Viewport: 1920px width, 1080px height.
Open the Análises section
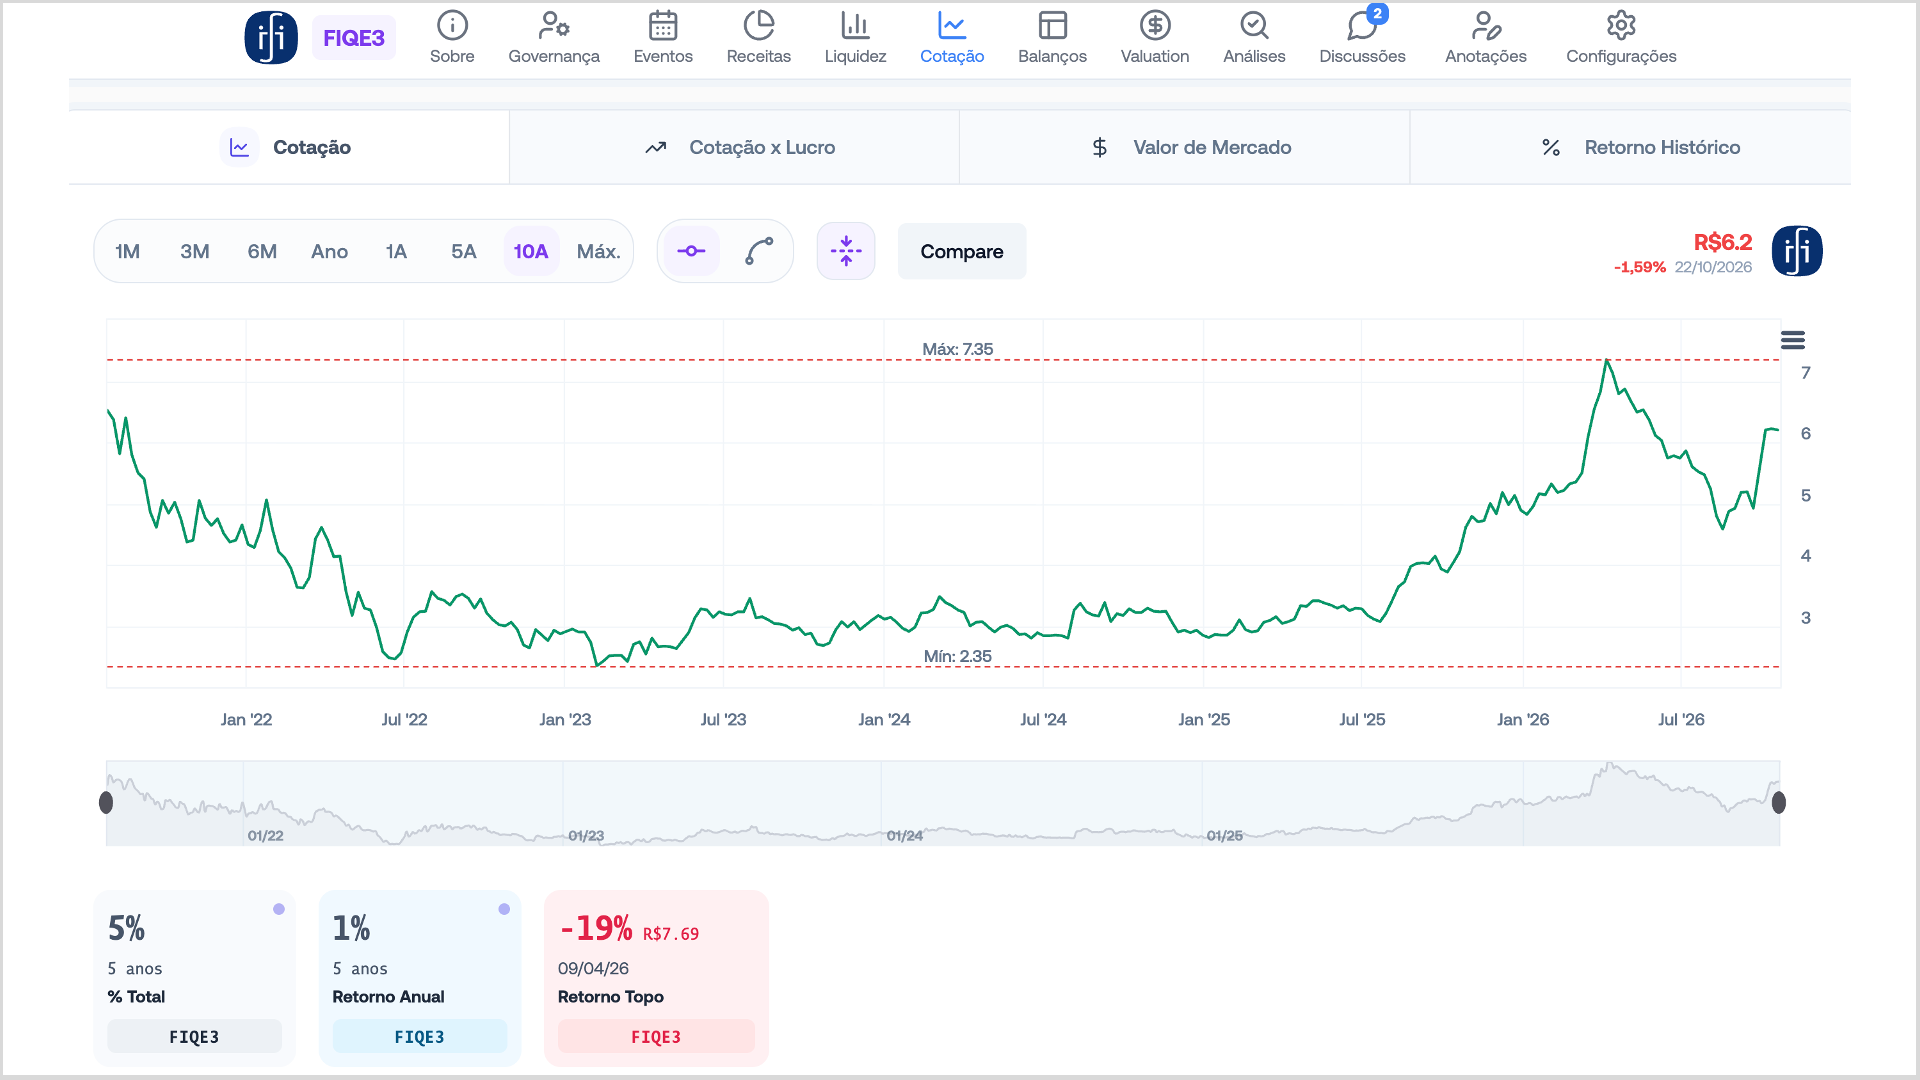(x=1254, y=38)
